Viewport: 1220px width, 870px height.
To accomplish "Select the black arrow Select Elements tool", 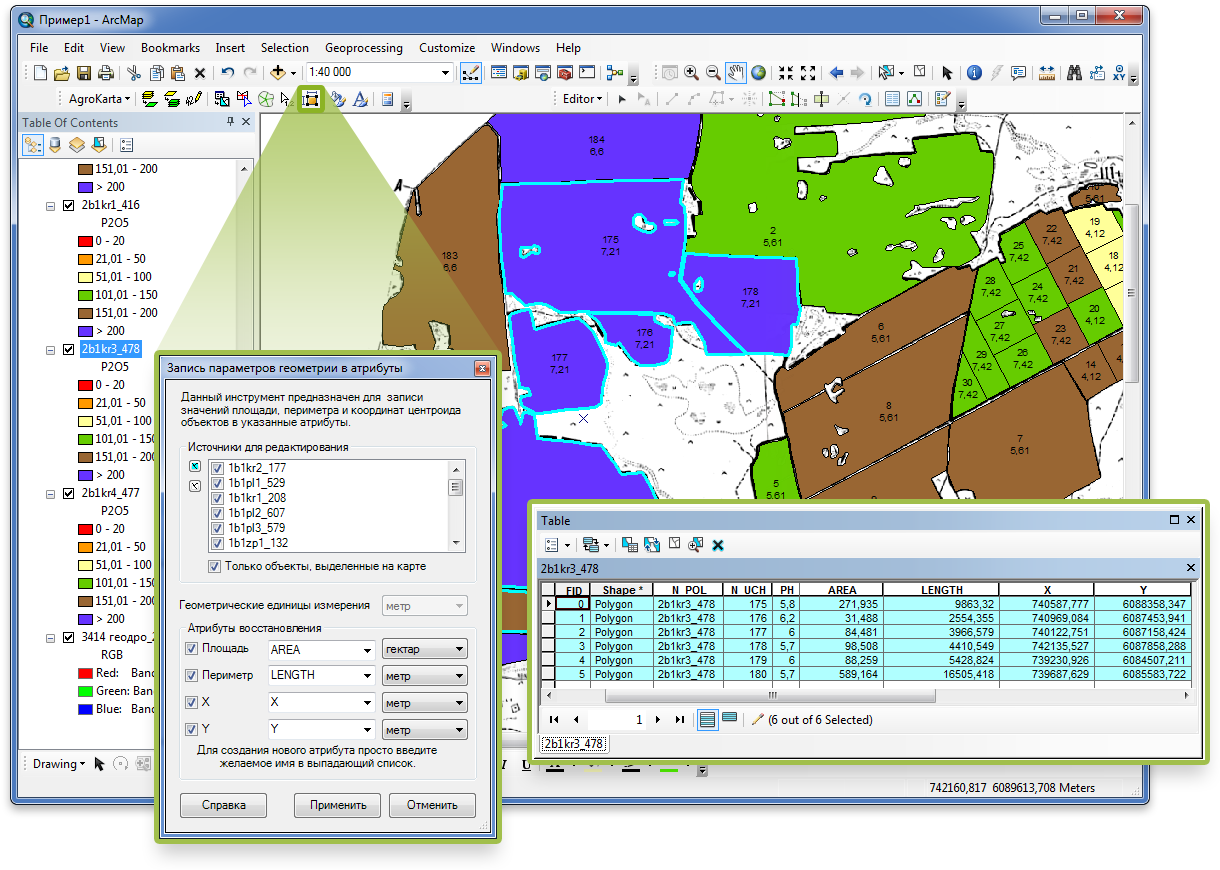I will (947, 73).
